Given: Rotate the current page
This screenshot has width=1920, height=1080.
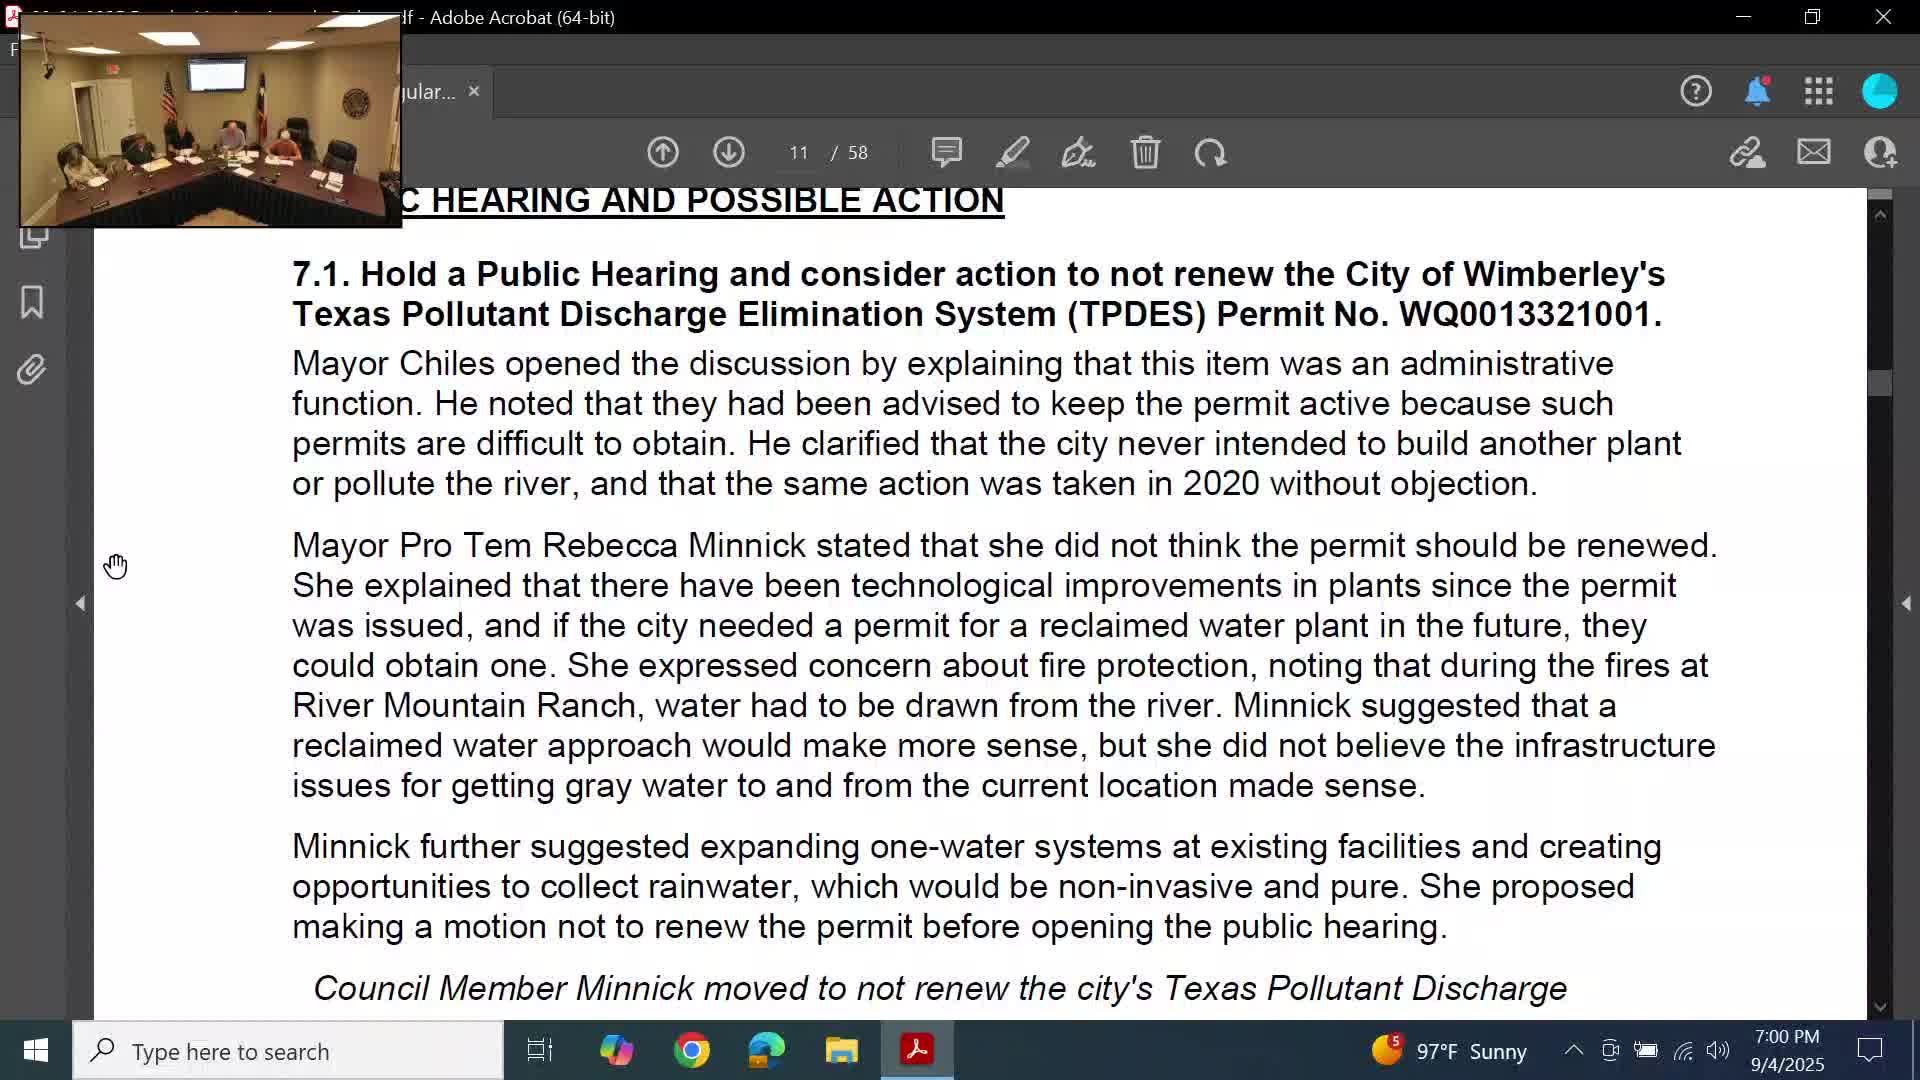Looking at the screenshot, I should (1210, 152).
